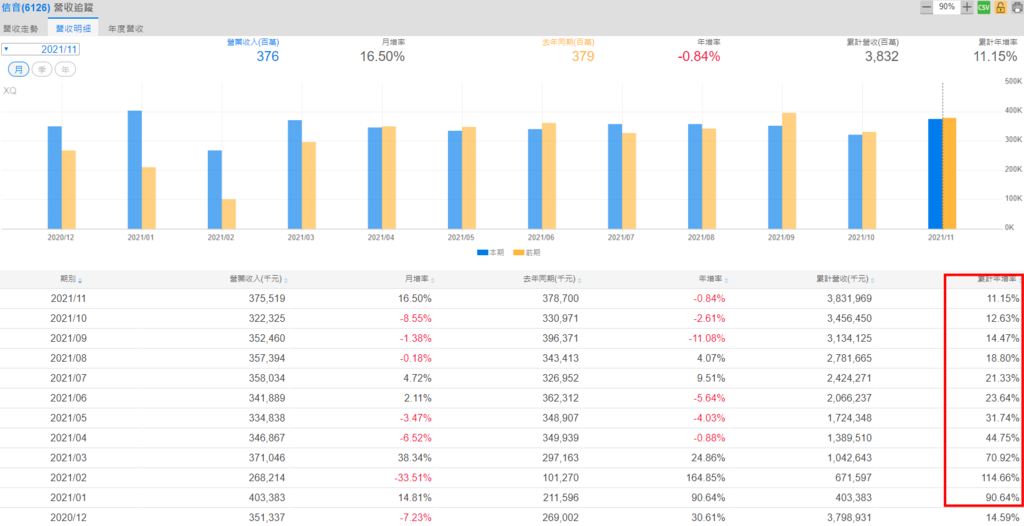Select the 2021/03 table row label
The image size is (1024, 526).
coord(68,457)
